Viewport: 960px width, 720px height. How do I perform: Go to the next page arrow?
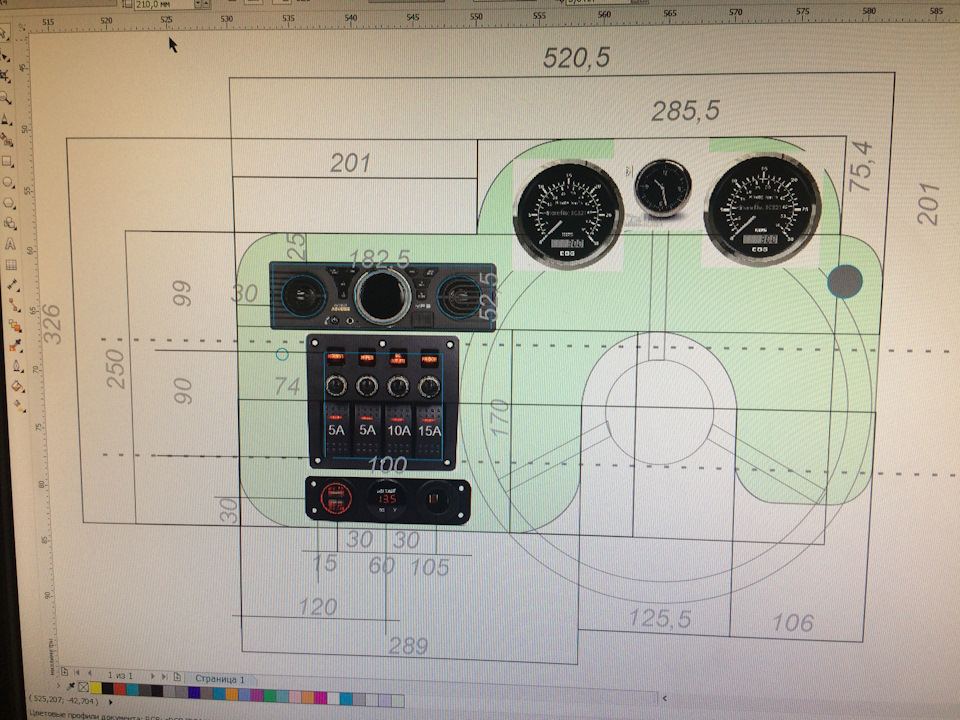[x=152, y=676]
